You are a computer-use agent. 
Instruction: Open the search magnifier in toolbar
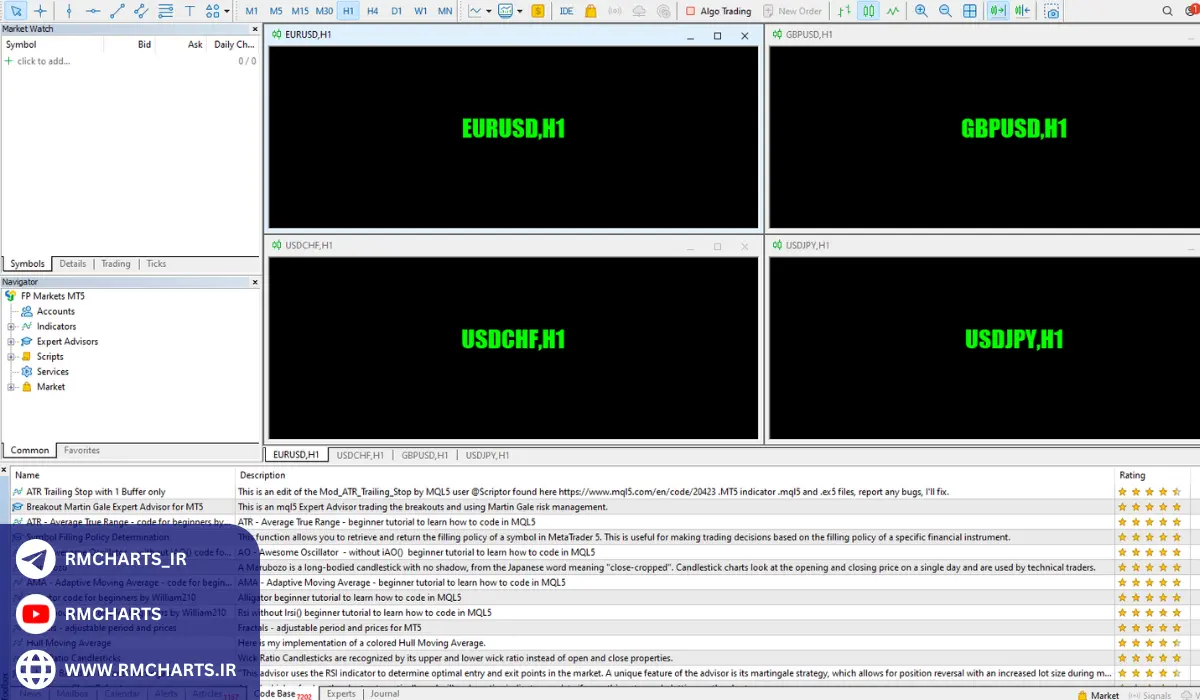point(1168,11)
